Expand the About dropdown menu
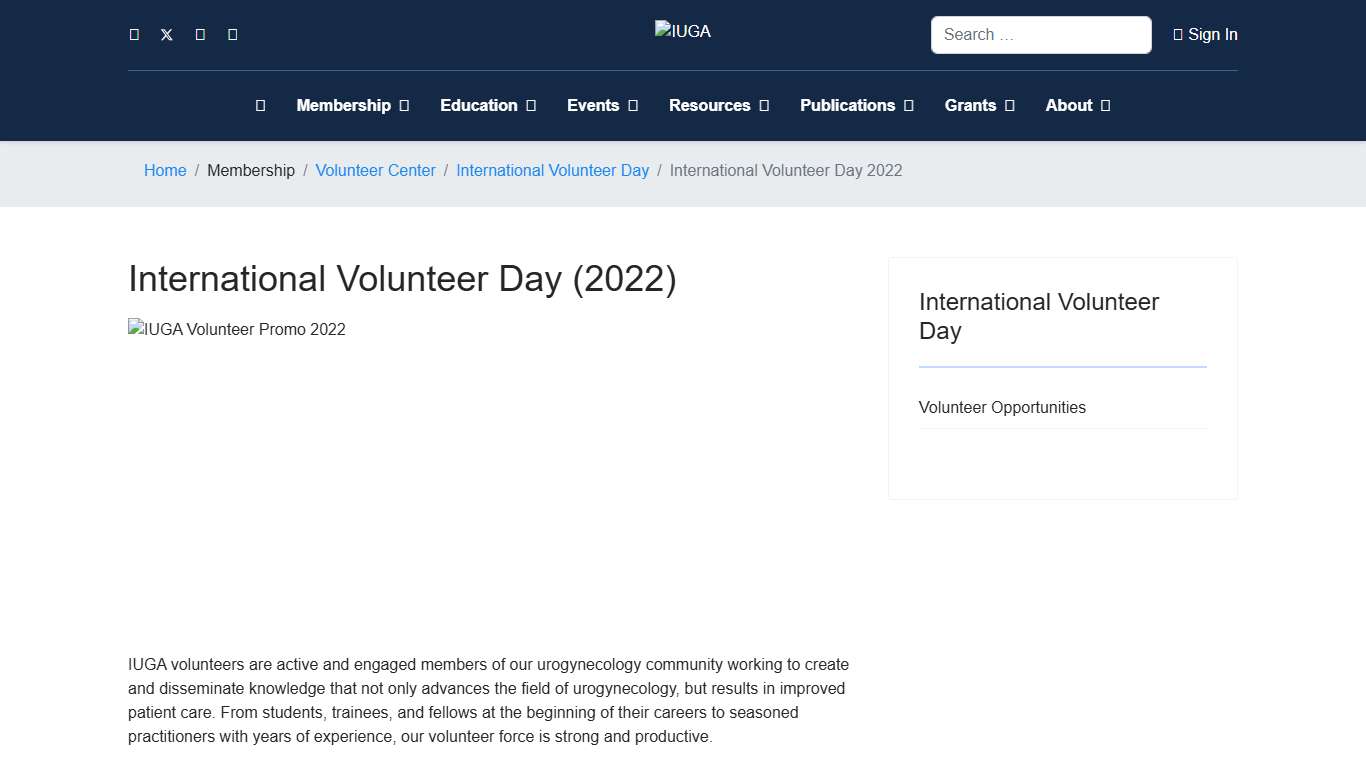The image size is (1366, 768). (1107, 105)
